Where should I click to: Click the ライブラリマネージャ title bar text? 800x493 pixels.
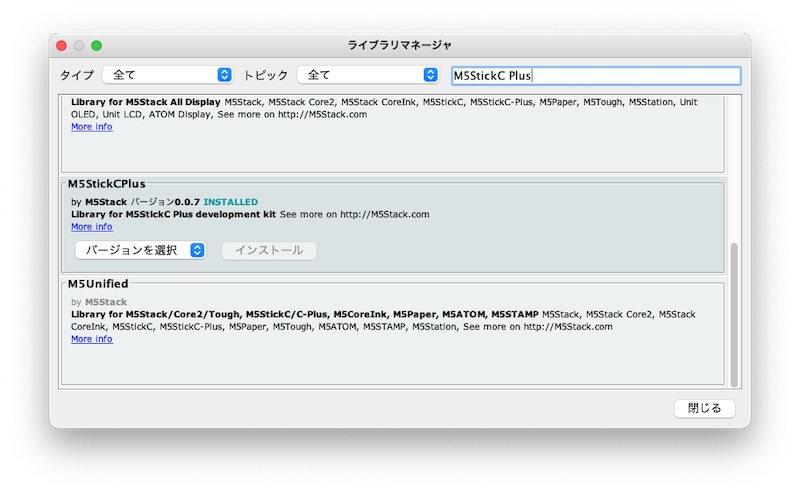[x=399, y=45]
